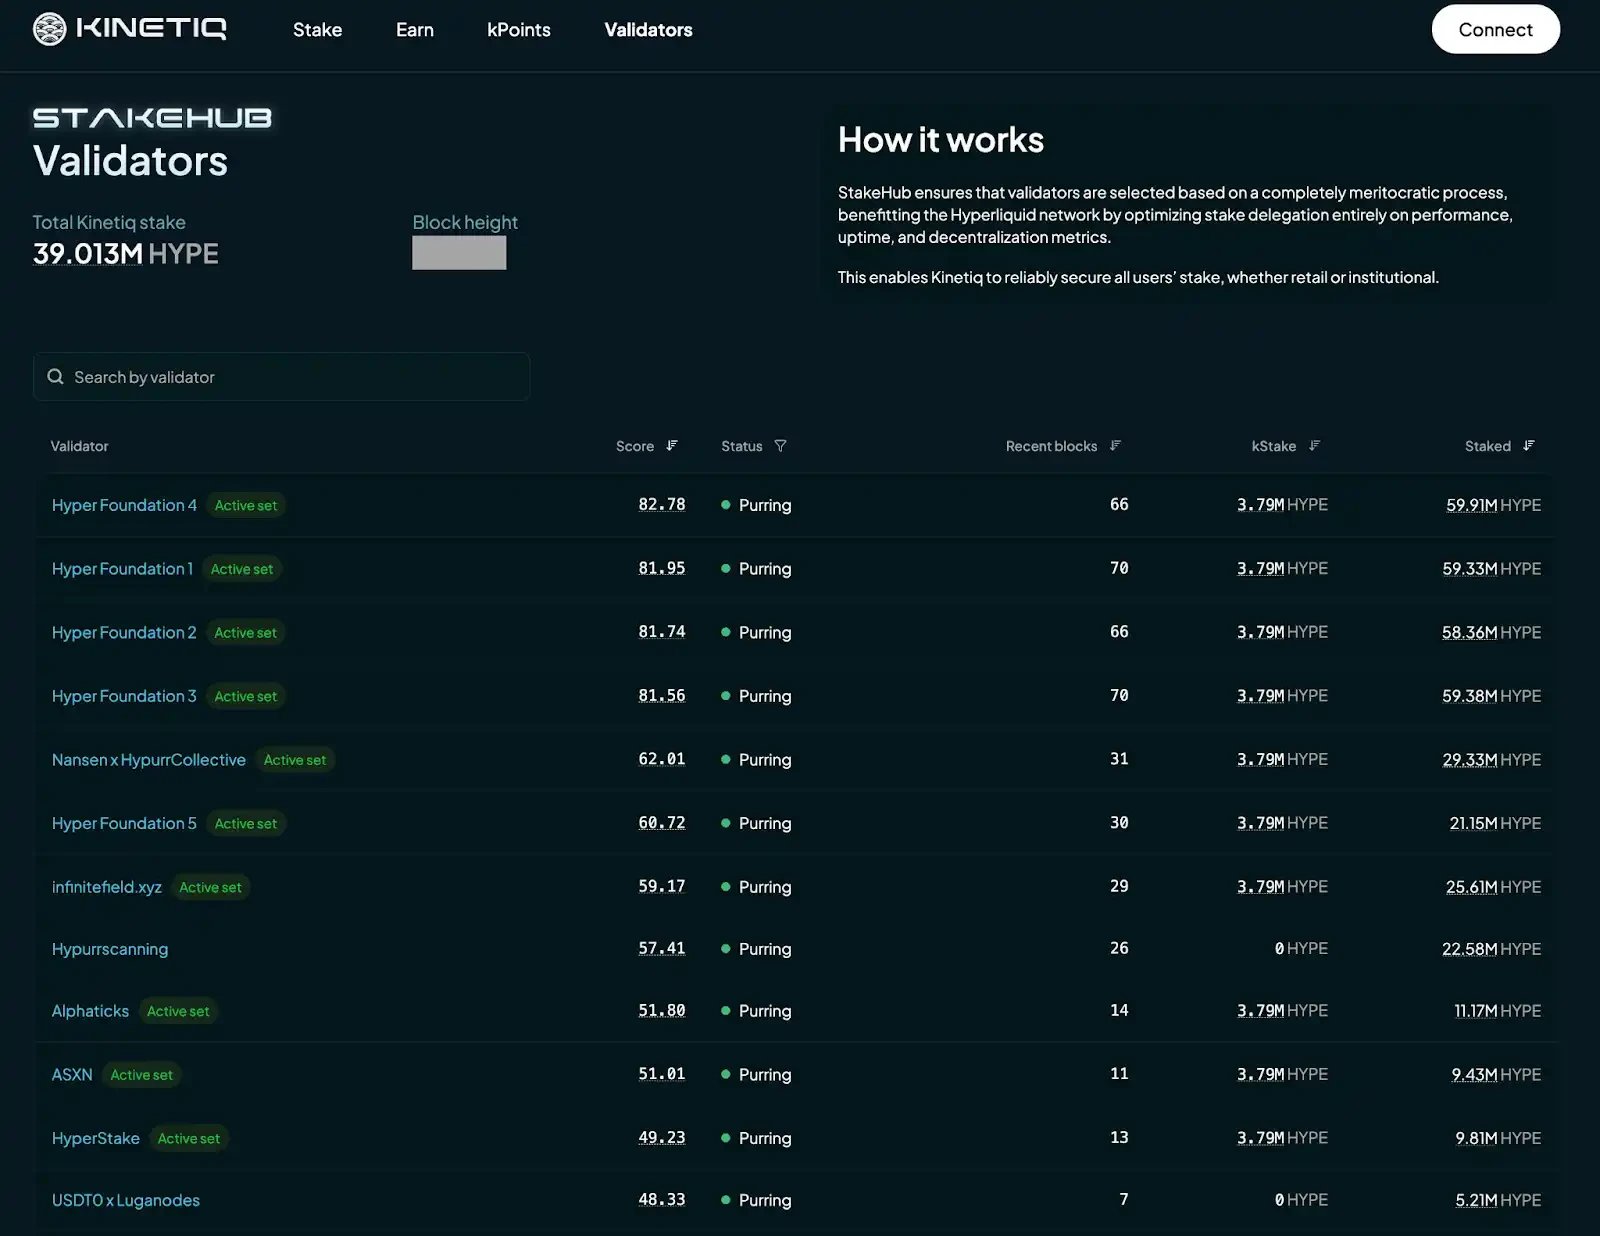
Task: Click the green Purring status dot for Hypurrscanning
Action: [x=726, y=948]
